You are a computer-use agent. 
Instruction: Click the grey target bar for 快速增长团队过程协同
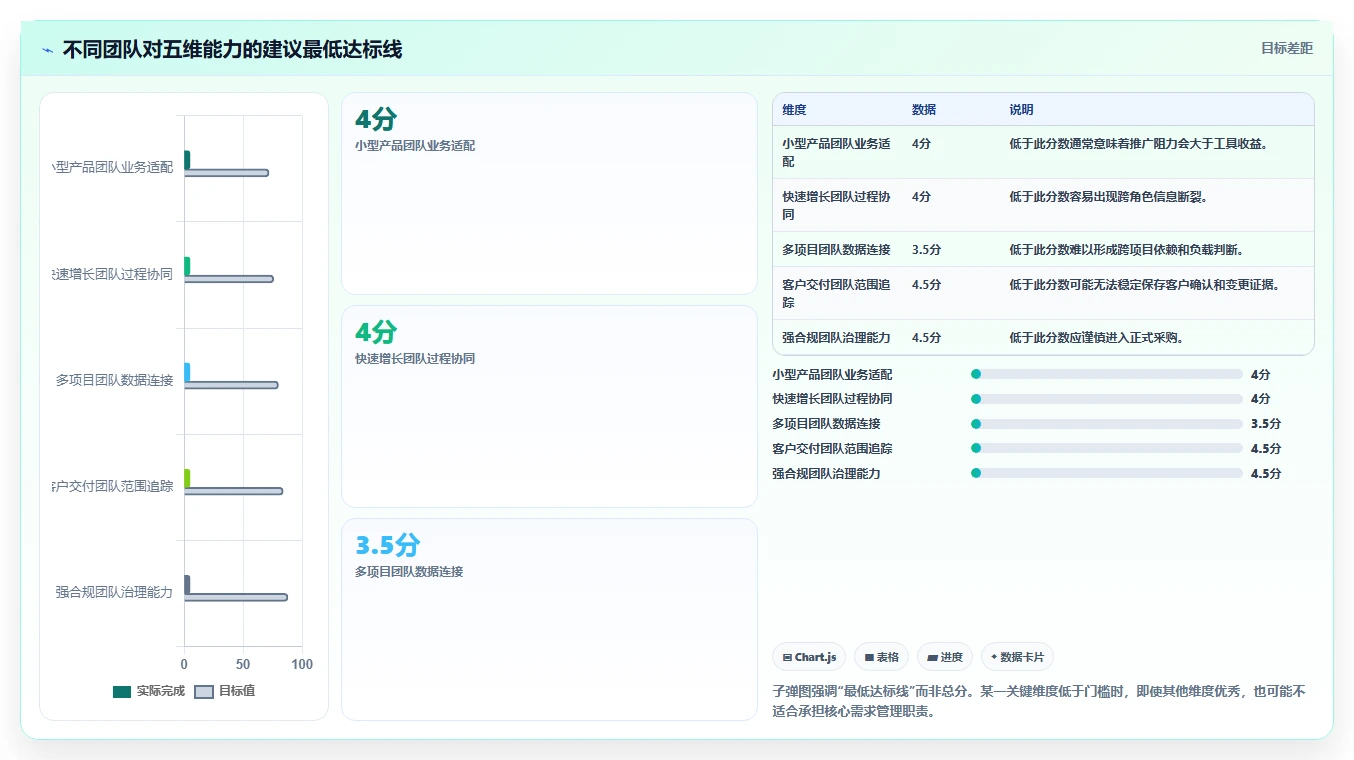coord(228,279)
